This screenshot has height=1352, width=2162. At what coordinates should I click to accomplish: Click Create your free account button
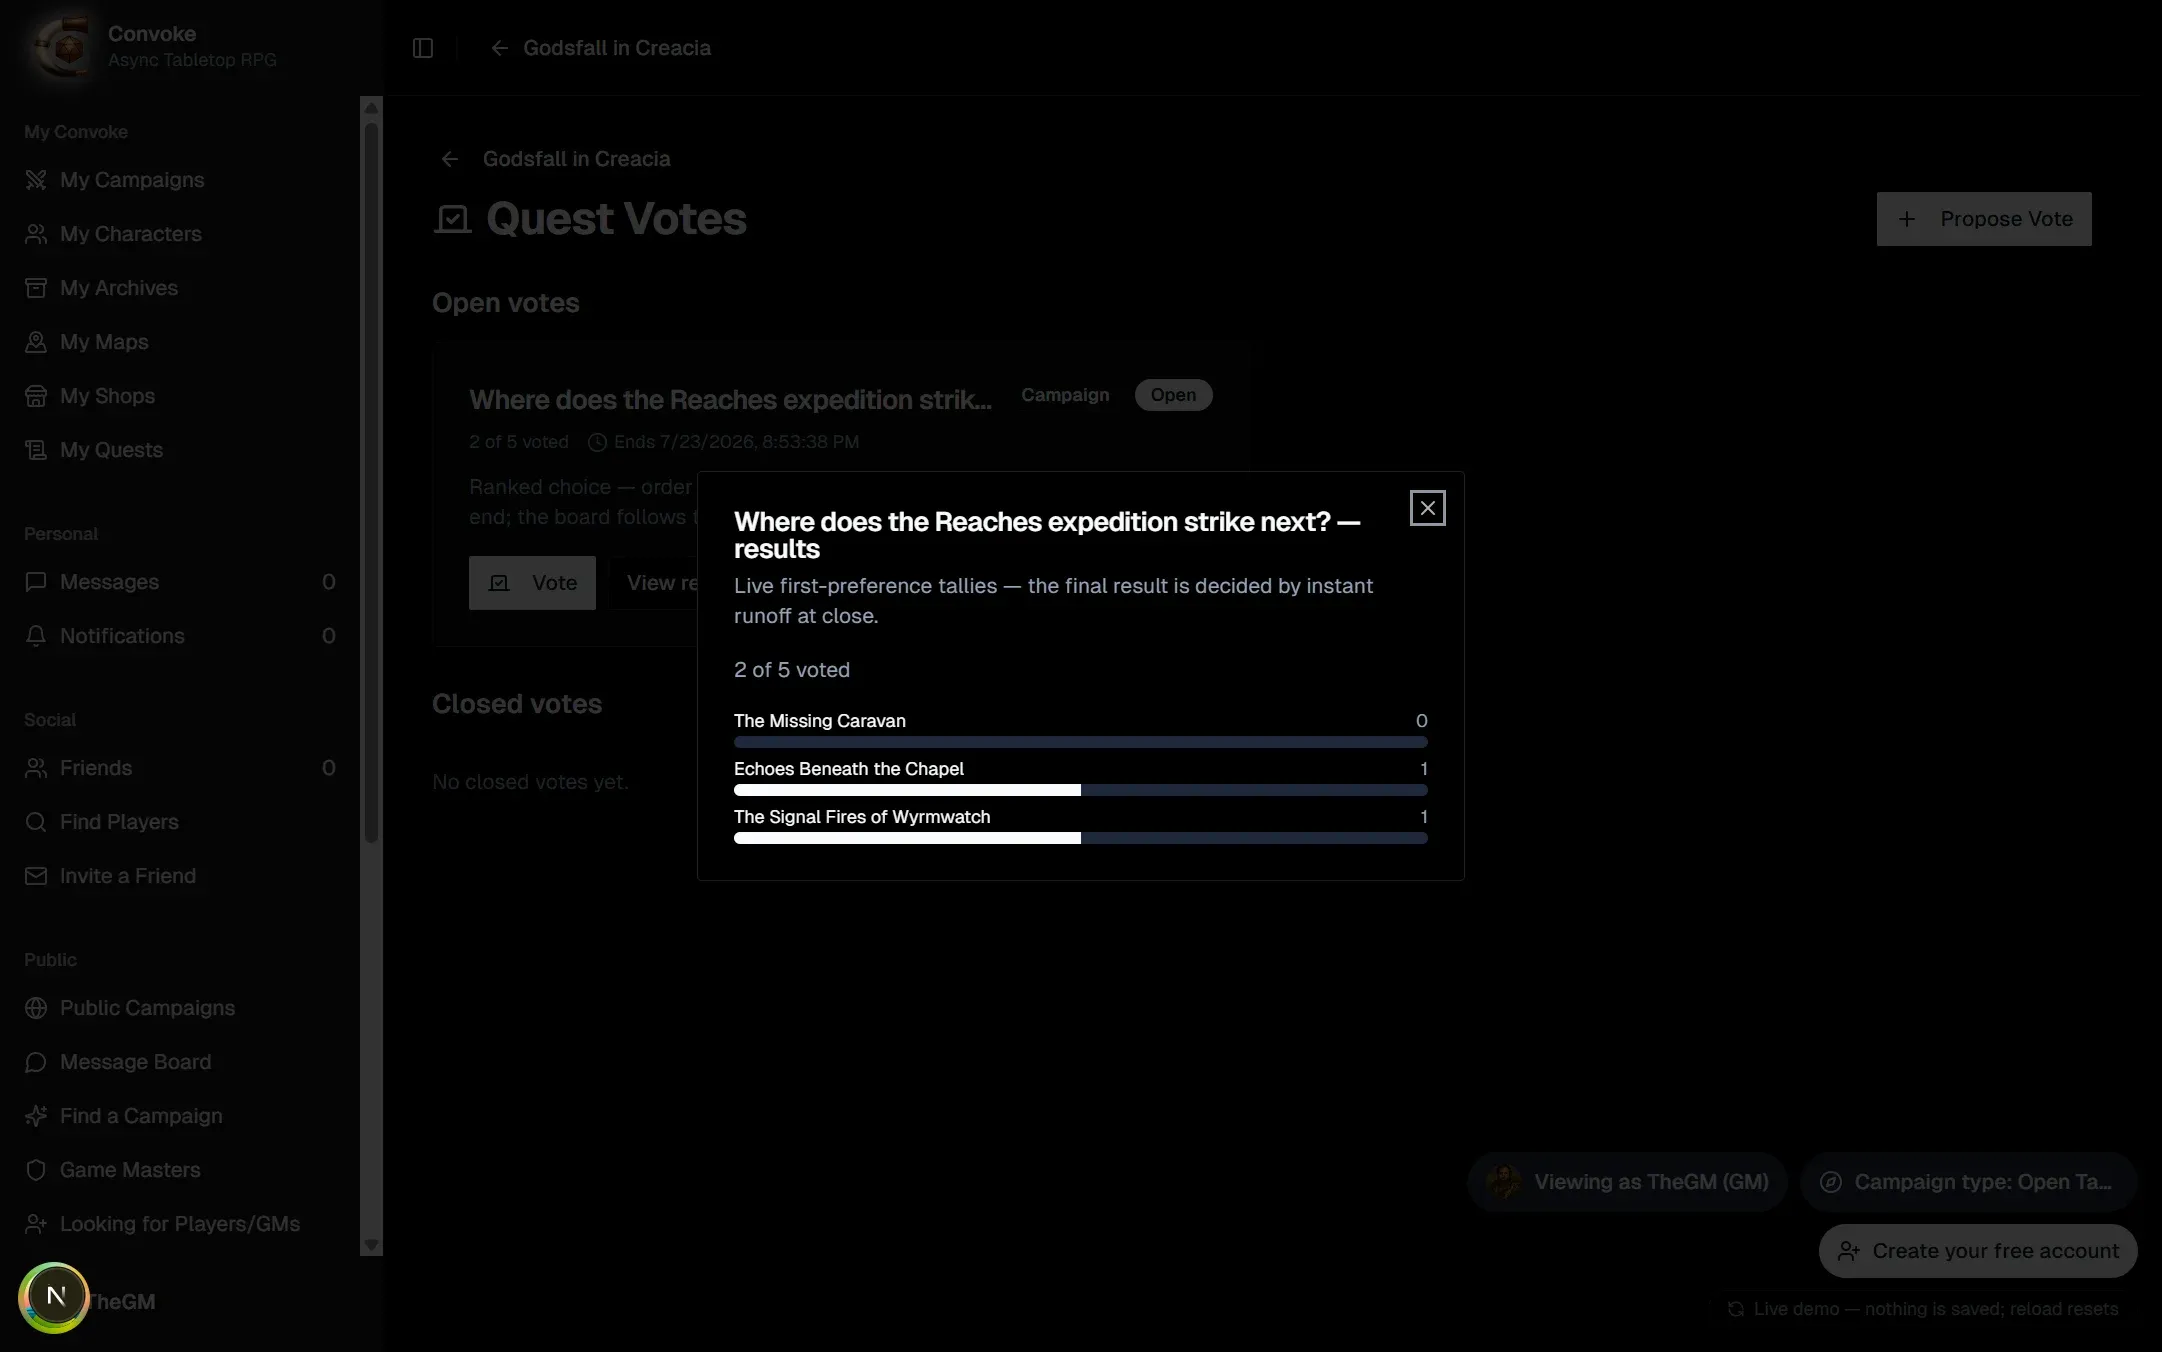click(x=1978, y=1251)
